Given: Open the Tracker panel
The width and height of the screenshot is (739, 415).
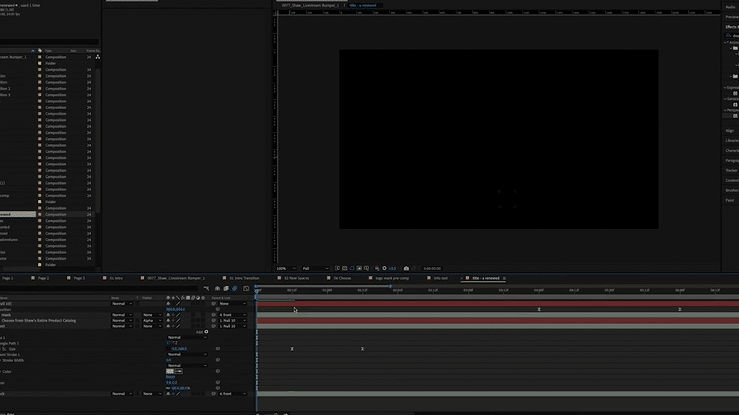Looking at the screenshot, I should (731, 170).
